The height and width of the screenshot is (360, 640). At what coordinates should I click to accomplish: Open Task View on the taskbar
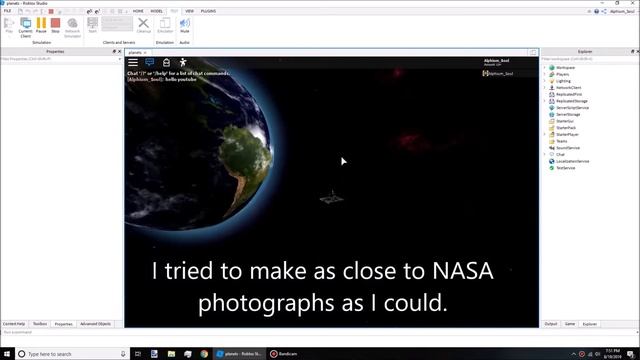(x=138, y=354)
